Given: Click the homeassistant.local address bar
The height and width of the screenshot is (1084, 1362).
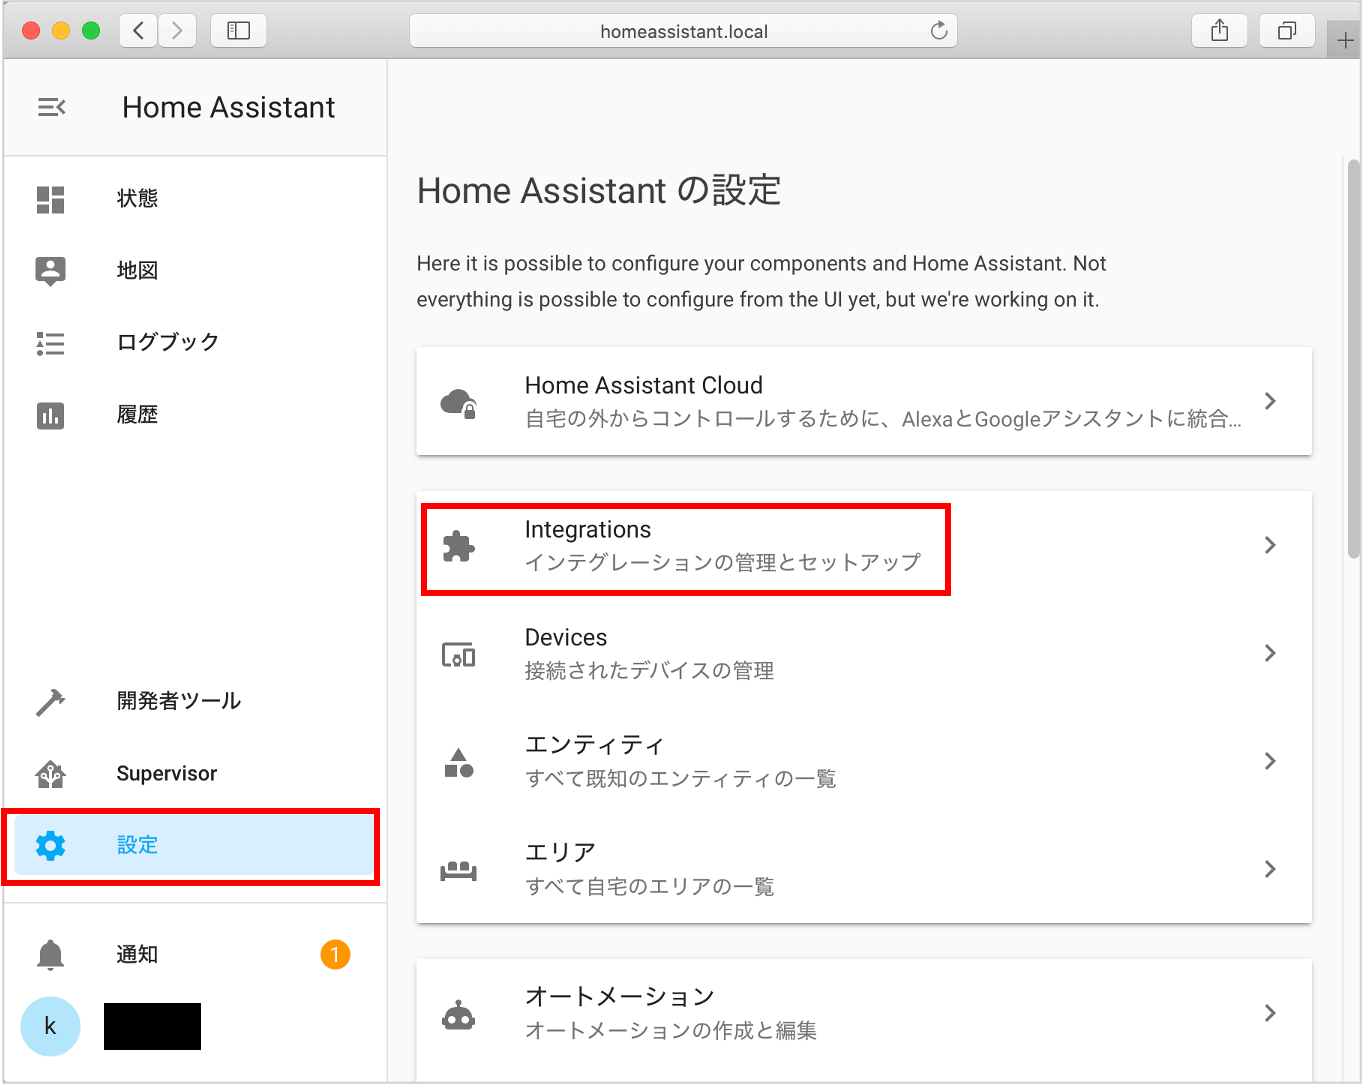Looking at the screenshot, I should (684, 31).
